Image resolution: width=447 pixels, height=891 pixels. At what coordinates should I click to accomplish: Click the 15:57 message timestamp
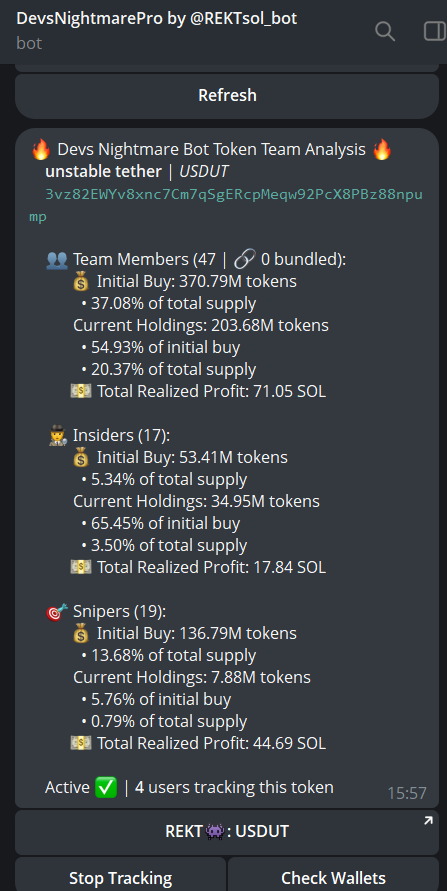(407, 793)
